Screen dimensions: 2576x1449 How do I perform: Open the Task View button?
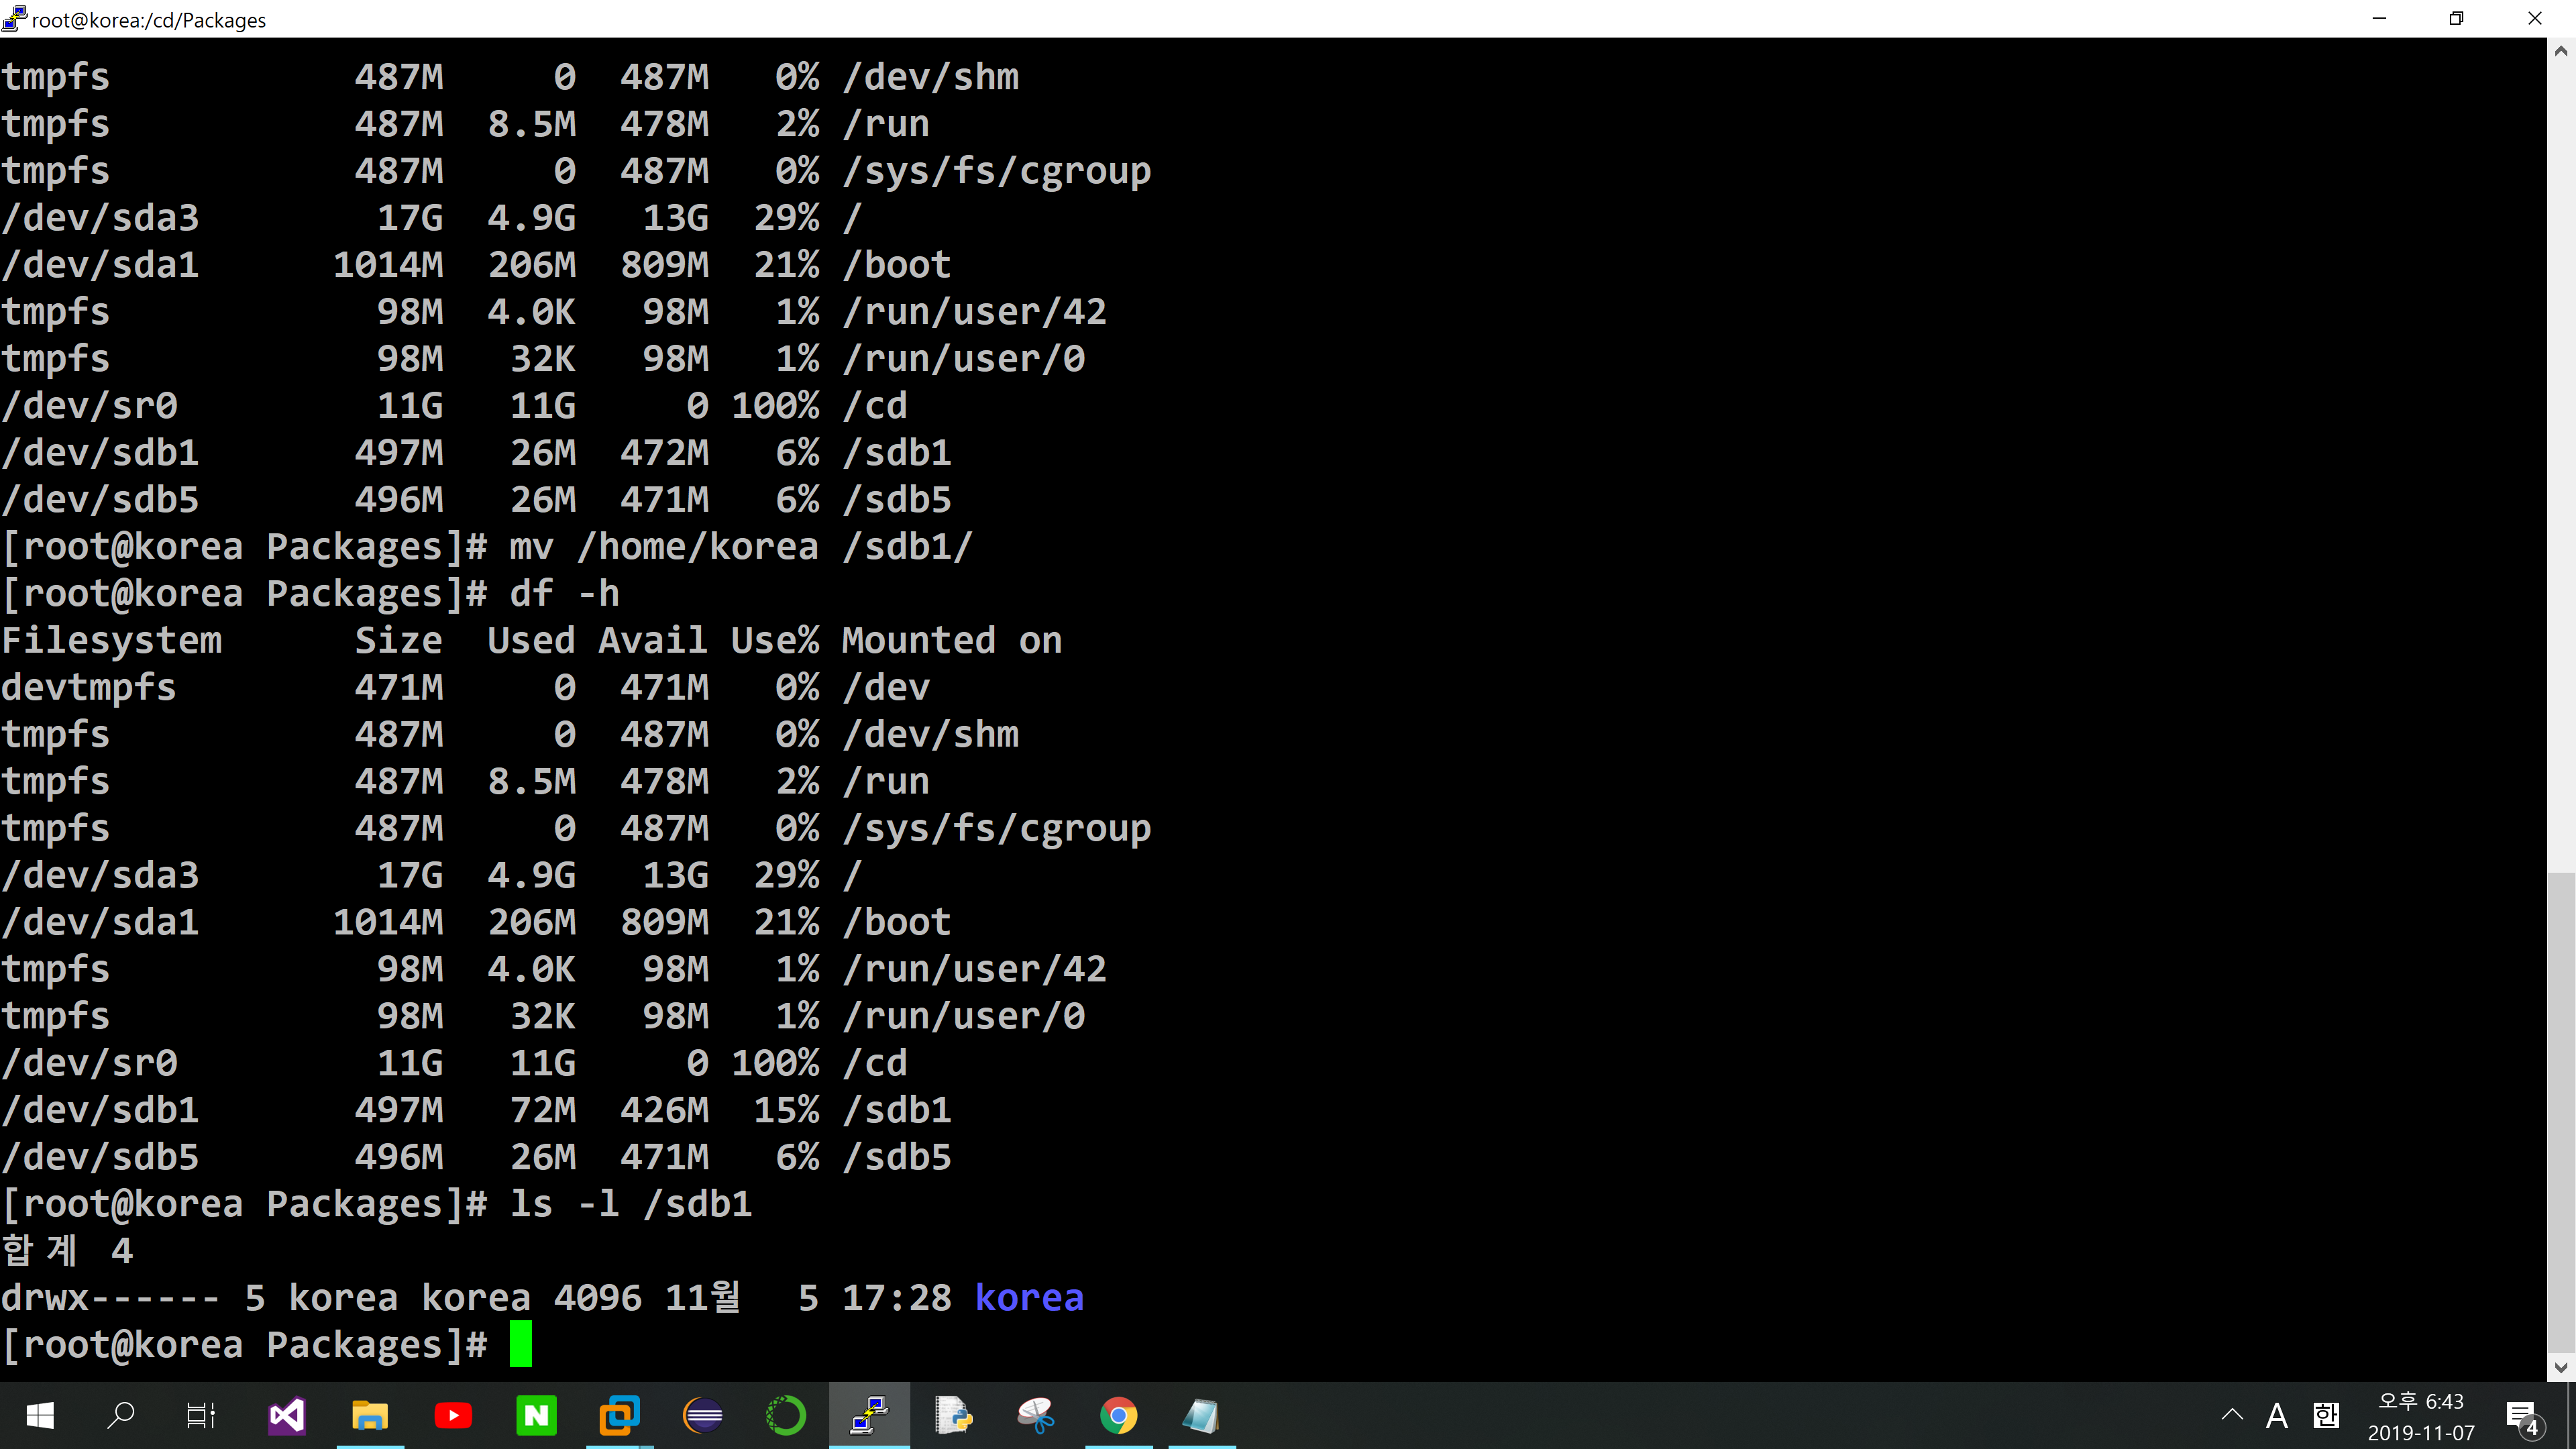click(201, 1415)
